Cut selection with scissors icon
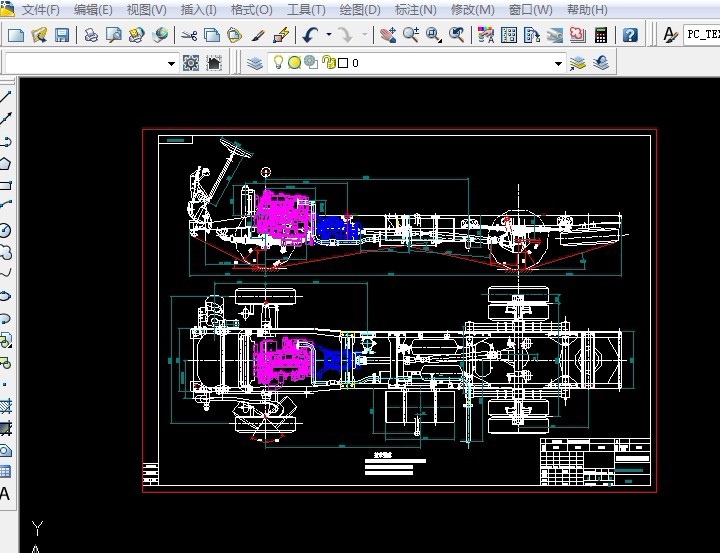 click(189, 35)
